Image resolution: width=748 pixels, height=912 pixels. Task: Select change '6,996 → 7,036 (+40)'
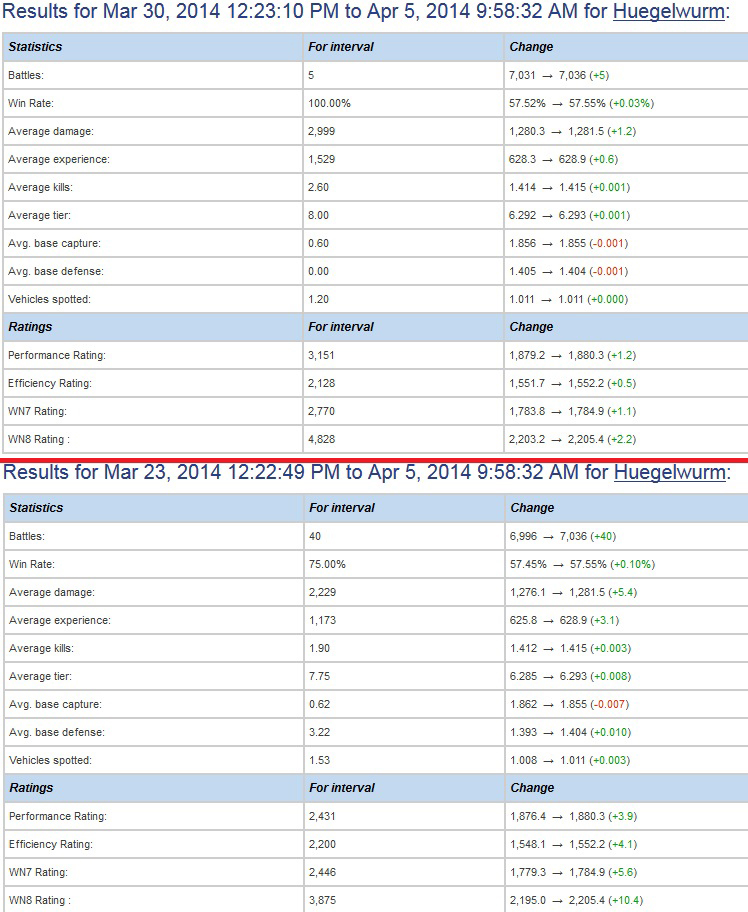click(x=562, y=536)
